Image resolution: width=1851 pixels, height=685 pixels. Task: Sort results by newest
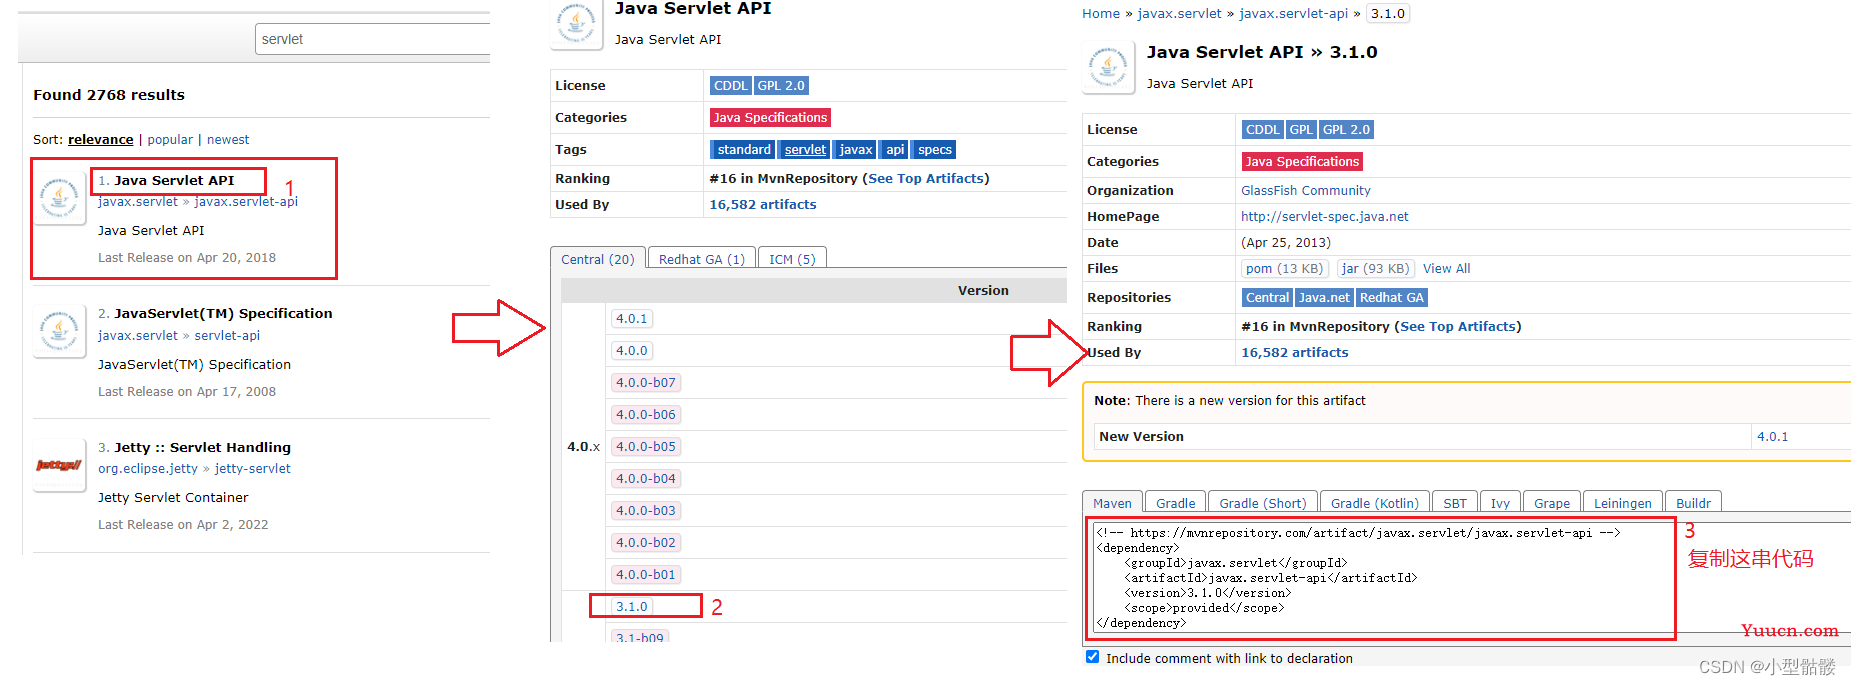point(228,140)
